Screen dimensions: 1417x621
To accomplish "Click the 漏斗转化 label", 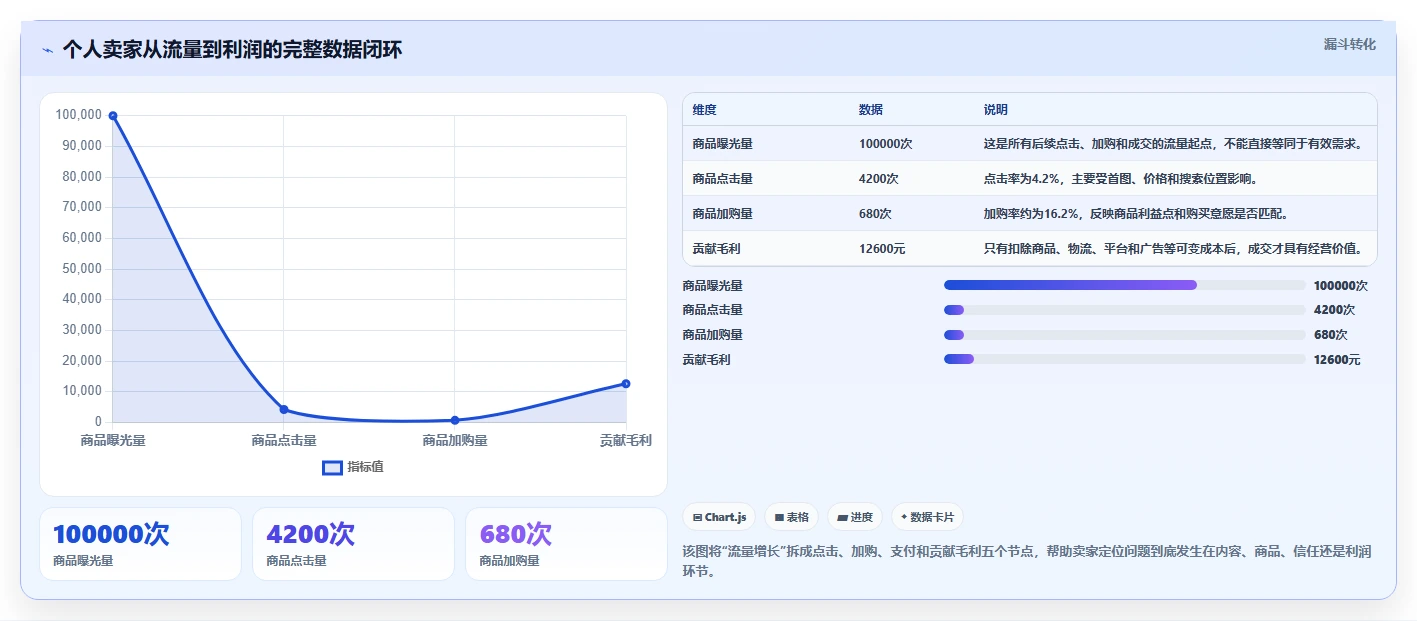I will pyautogui.click(x=1350, y=44).
